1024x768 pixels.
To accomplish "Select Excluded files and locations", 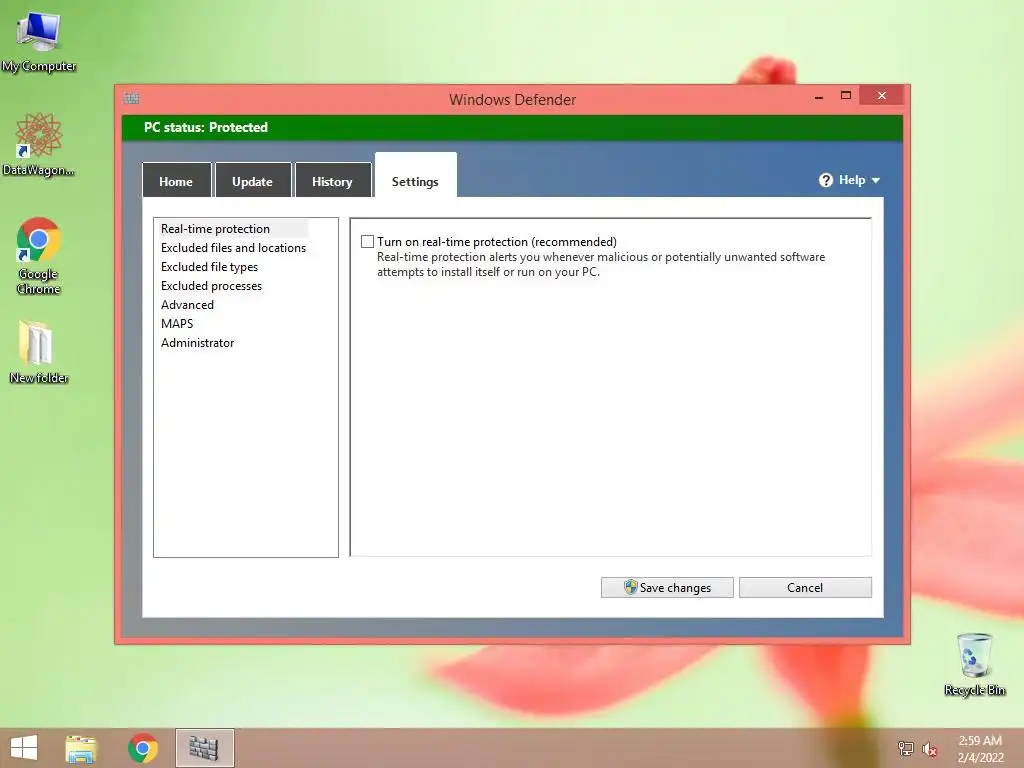I will (x=233, y=248).
